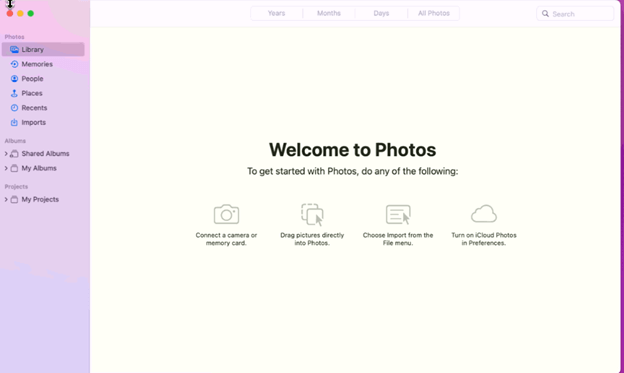Click 'Choose Import from the File menu' text
This screenshot has height=373, width=624.
pos(398,239)
